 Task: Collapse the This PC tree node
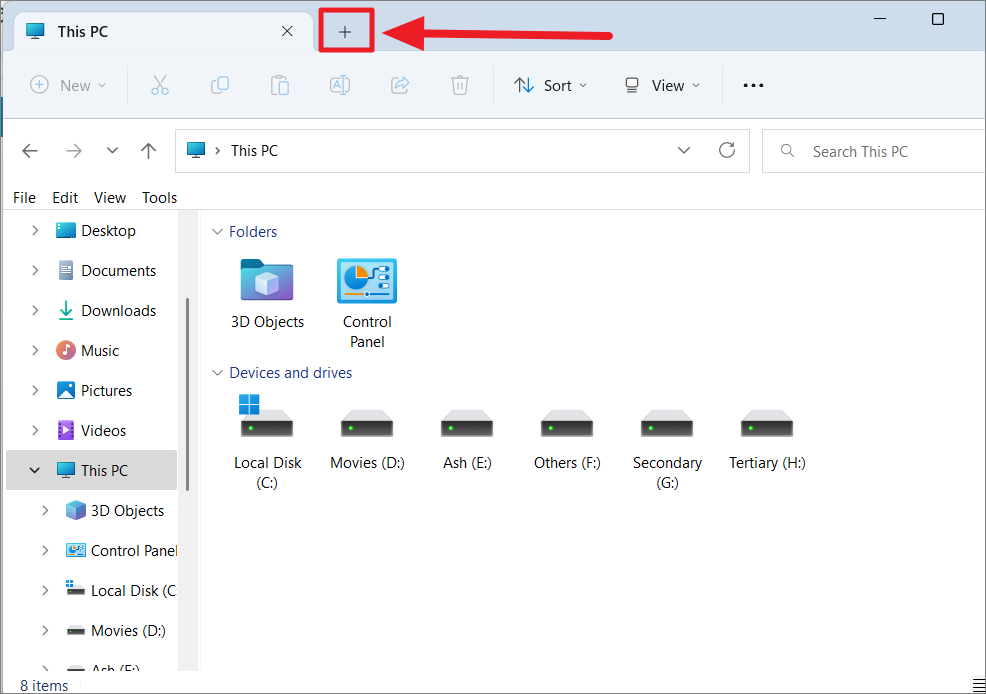click(35, 470)
